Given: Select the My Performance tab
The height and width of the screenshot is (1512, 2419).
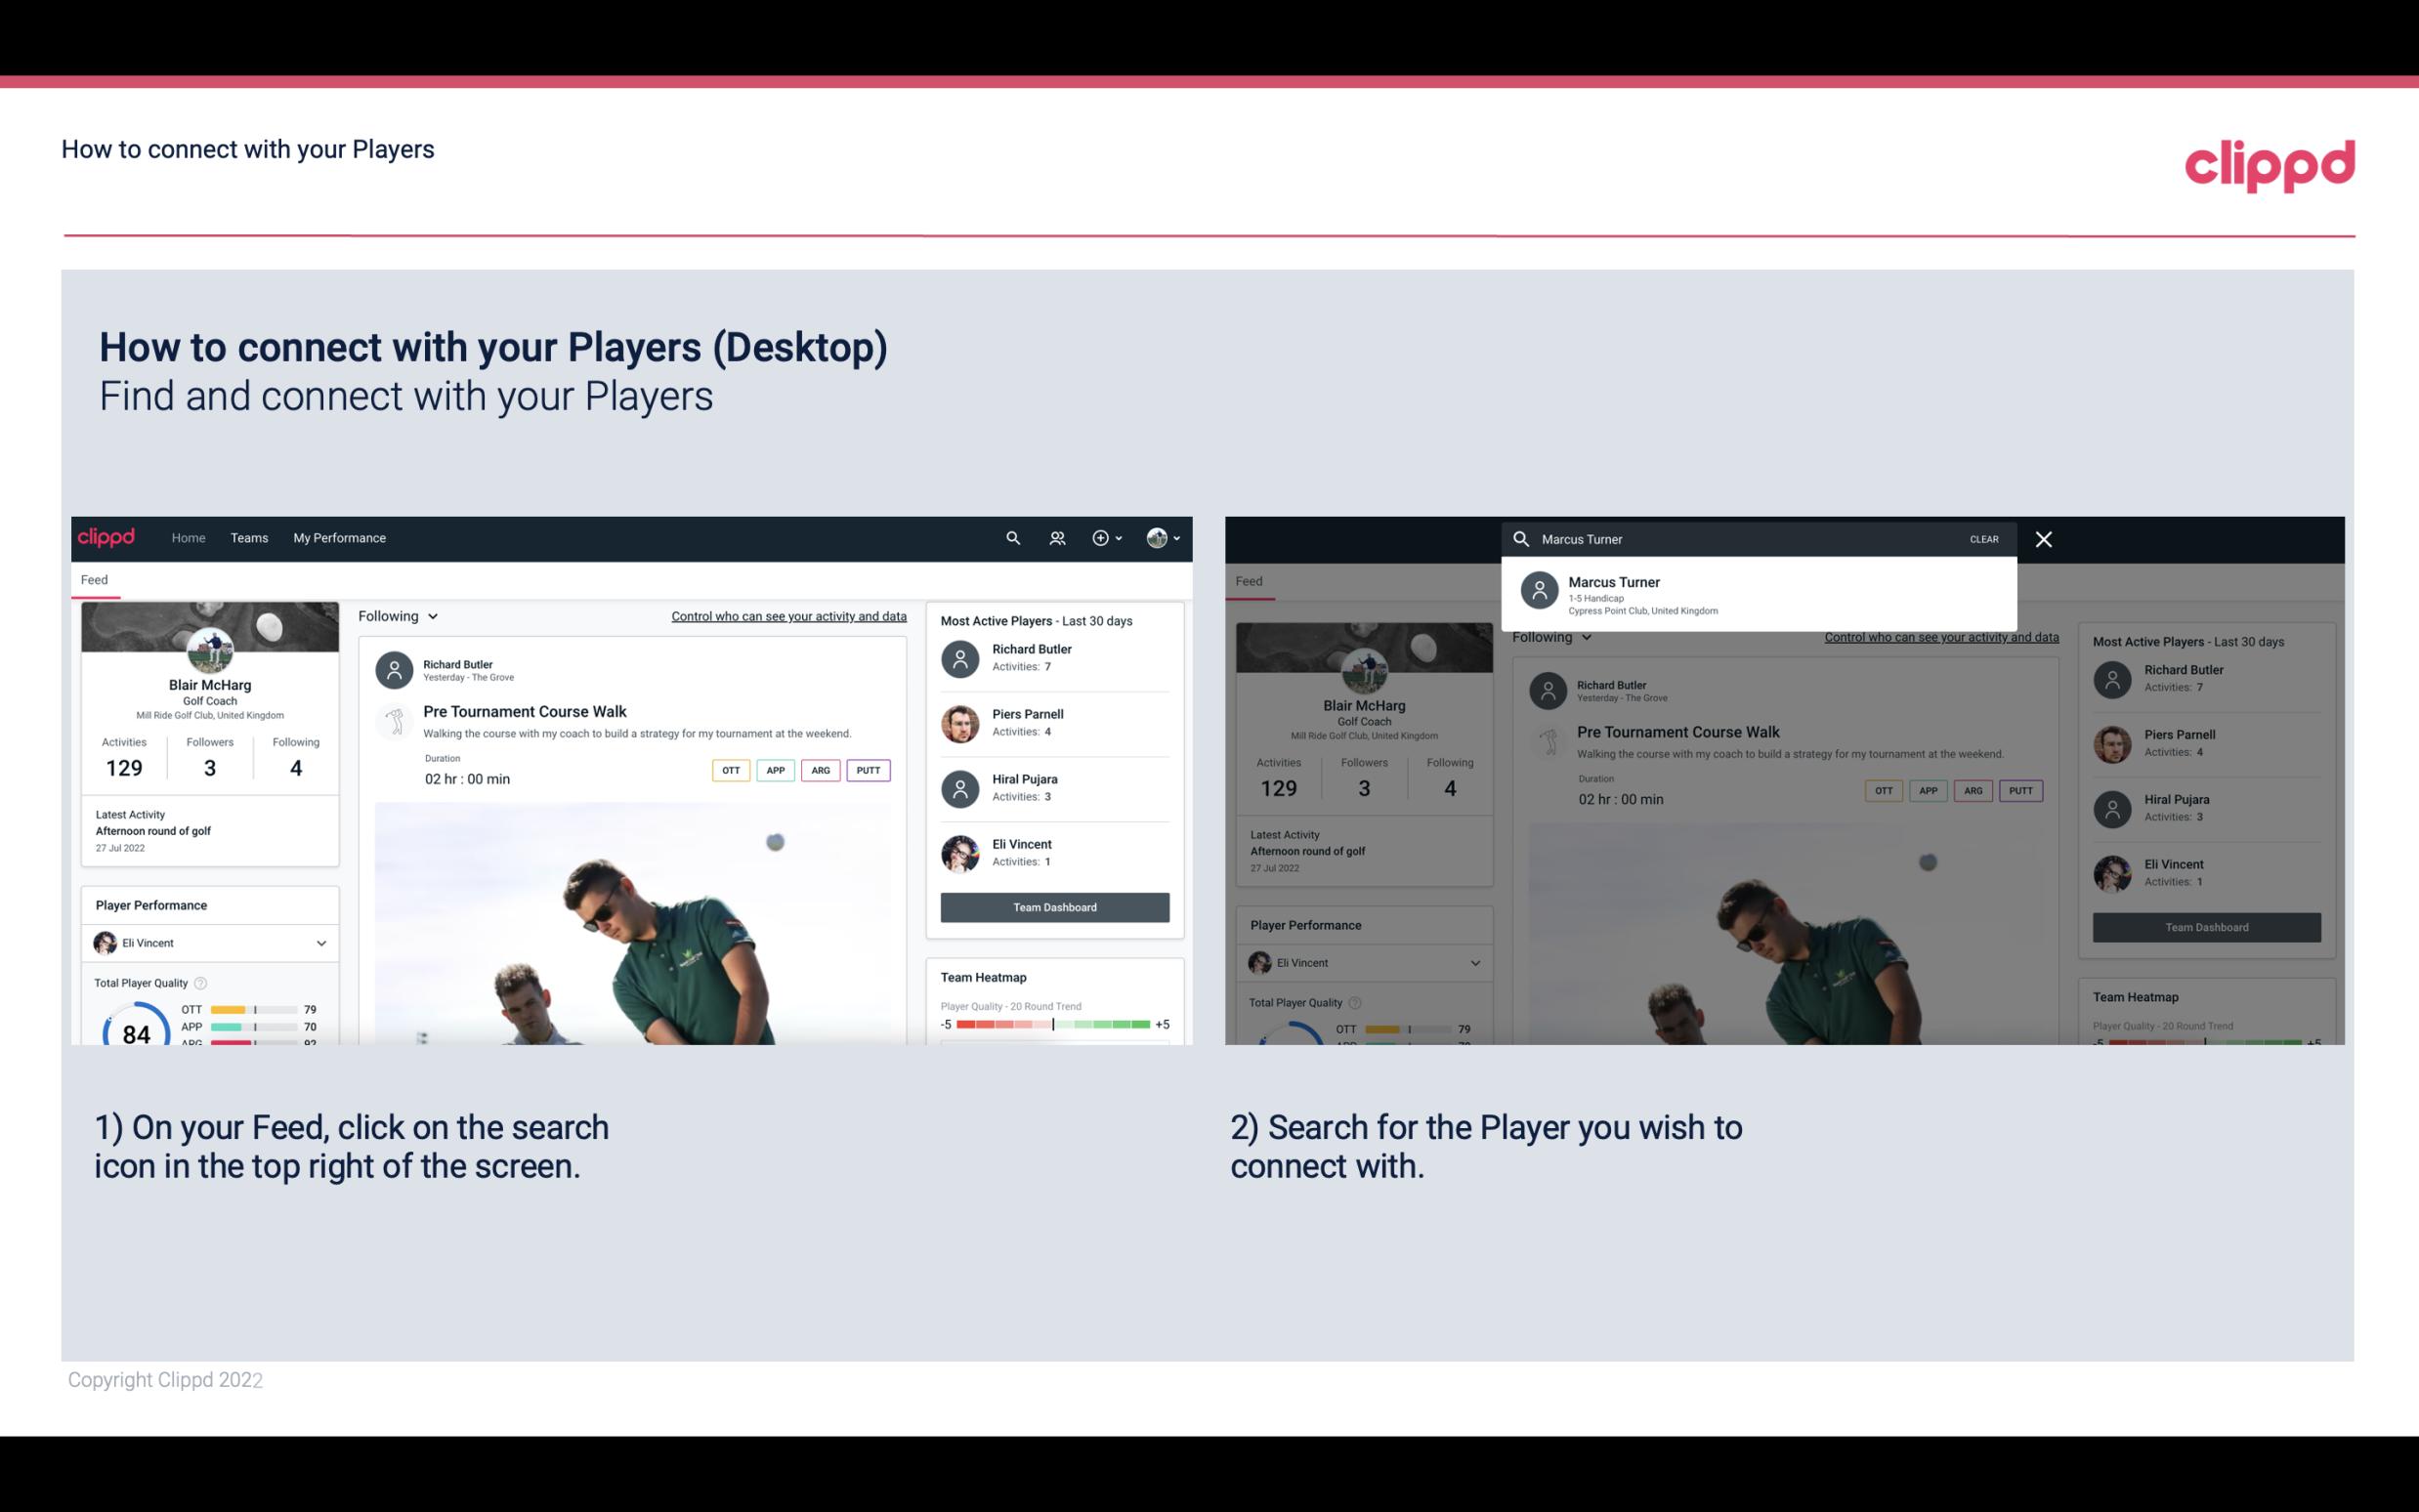Looking at the screenshot, I should click(338, 536).
